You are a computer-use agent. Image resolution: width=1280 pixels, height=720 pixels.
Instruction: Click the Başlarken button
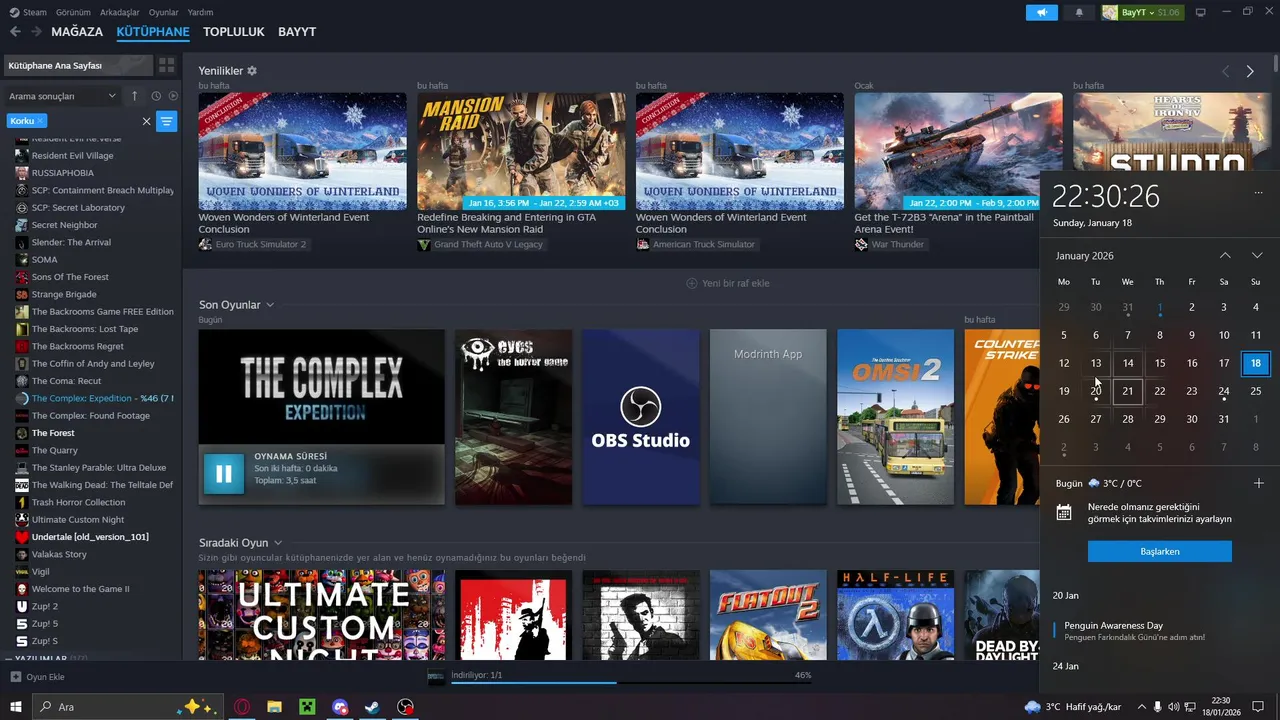pos(1160,551)
